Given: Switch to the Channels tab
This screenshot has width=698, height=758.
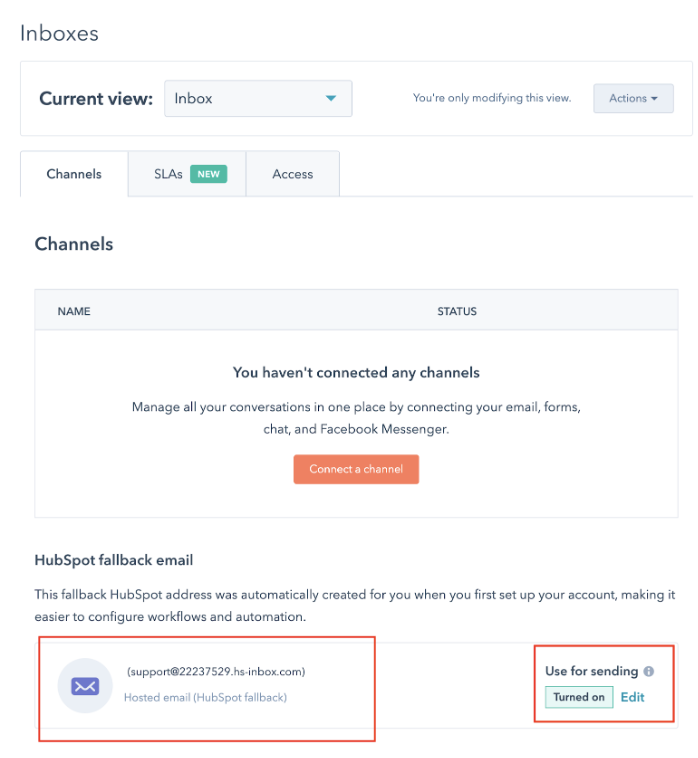Looking at the screenshot, I should click(x=74, y=174).
